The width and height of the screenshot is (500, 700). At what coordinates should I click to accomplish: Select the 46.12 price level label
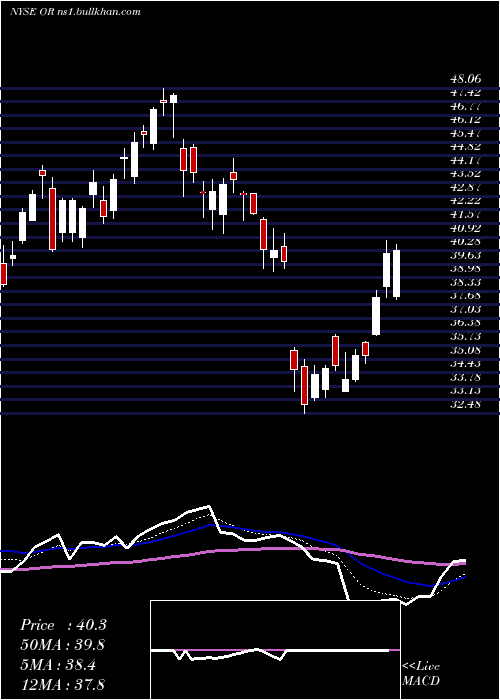[464, 120]
